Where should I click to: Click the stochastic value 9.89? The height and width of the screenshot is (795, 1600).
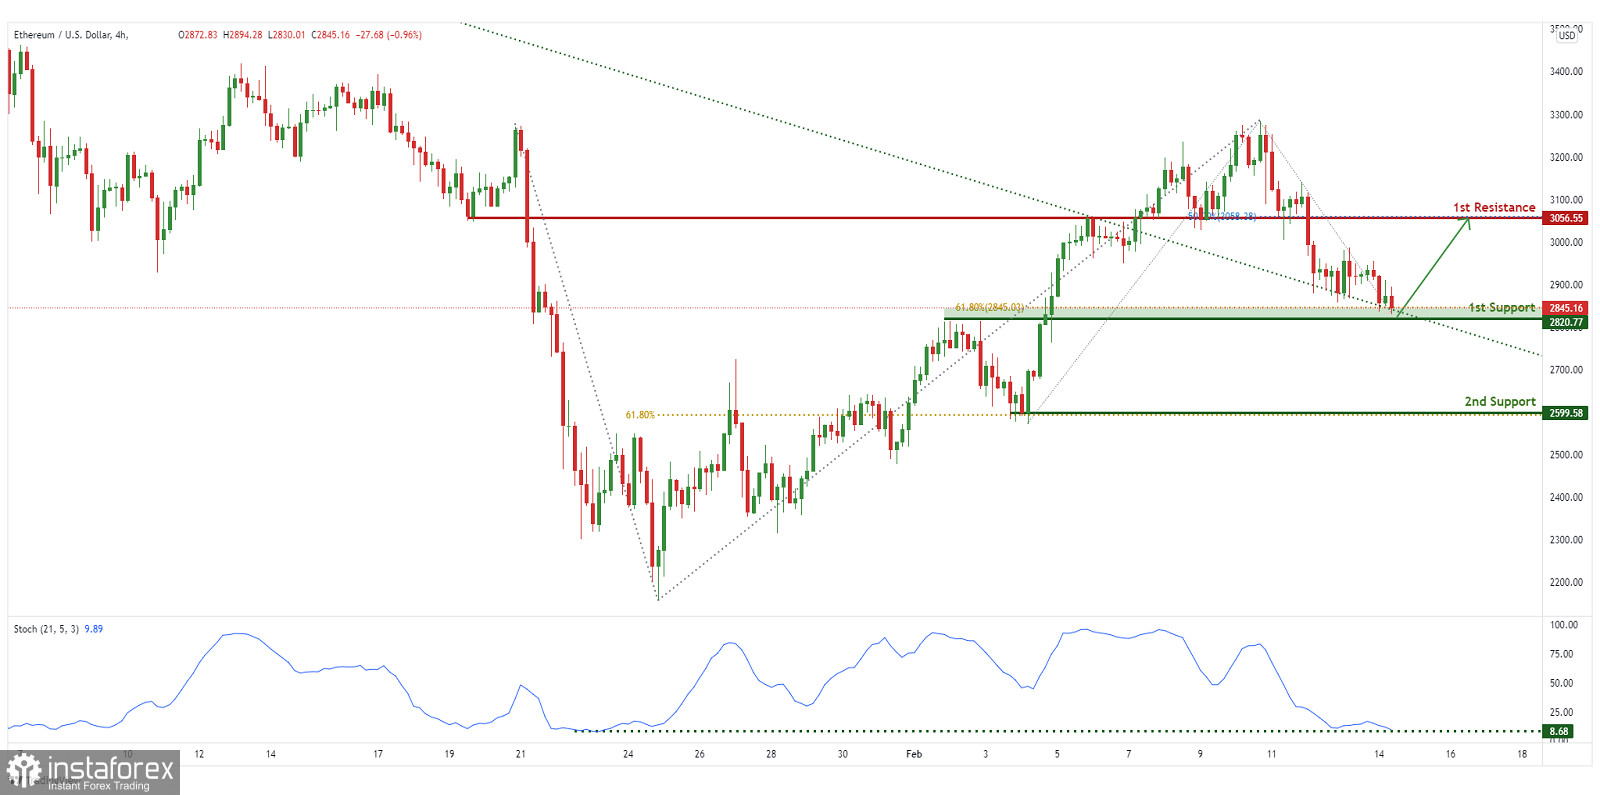93,629
